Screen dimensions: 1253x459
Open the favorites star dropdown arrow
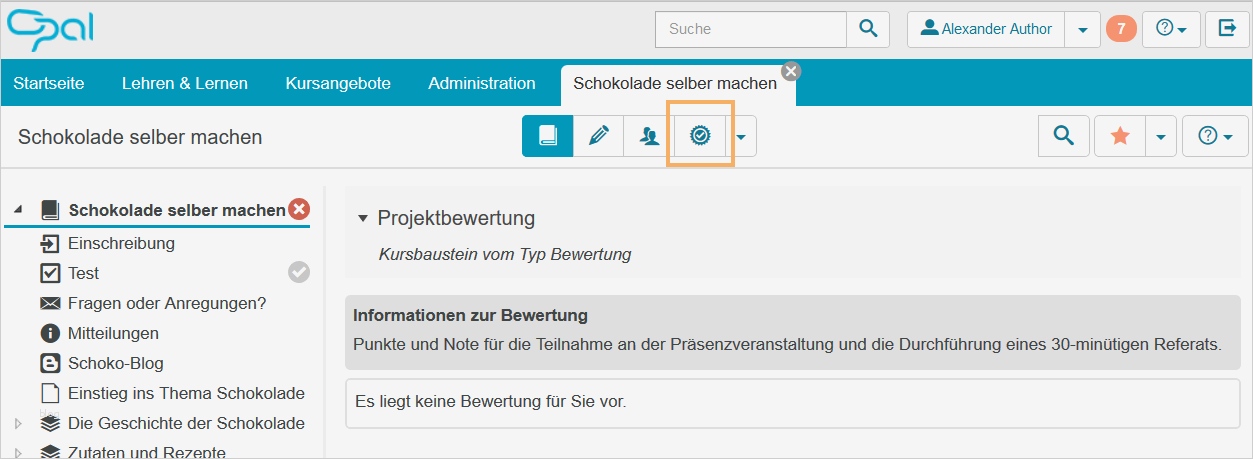pyautogui.click(x=1160, y=136)
